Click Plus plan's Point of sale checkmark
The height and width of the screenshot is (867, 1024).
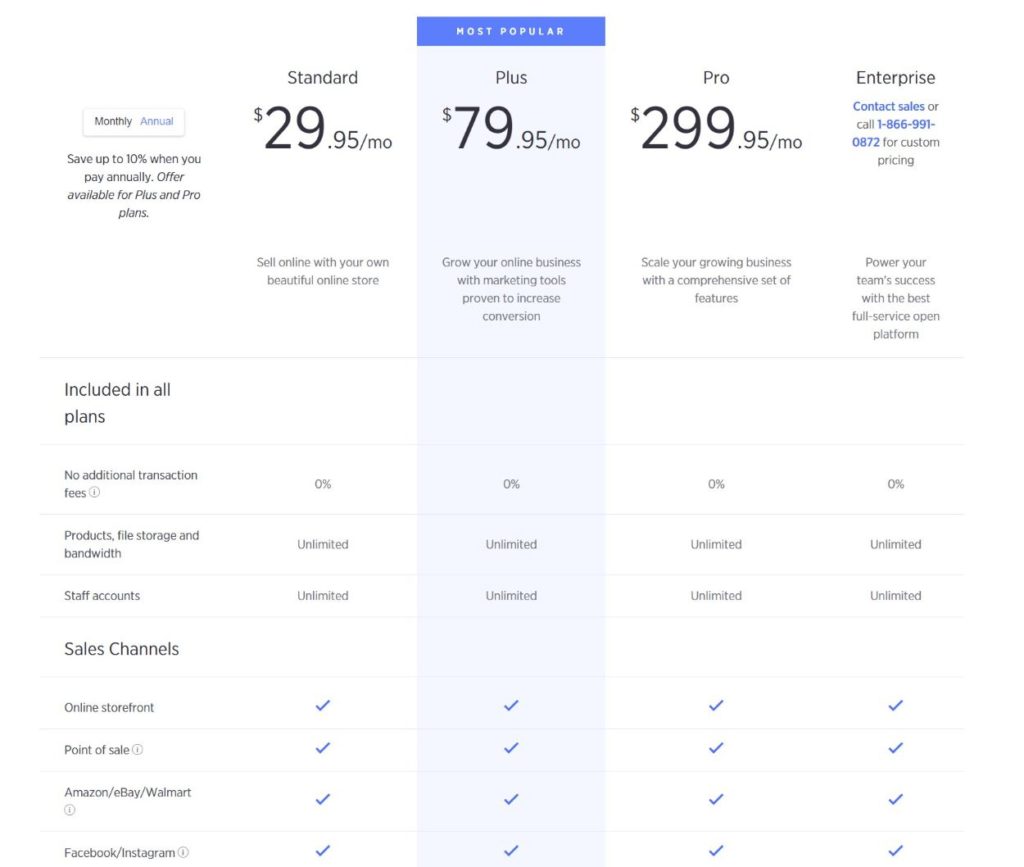511,748
